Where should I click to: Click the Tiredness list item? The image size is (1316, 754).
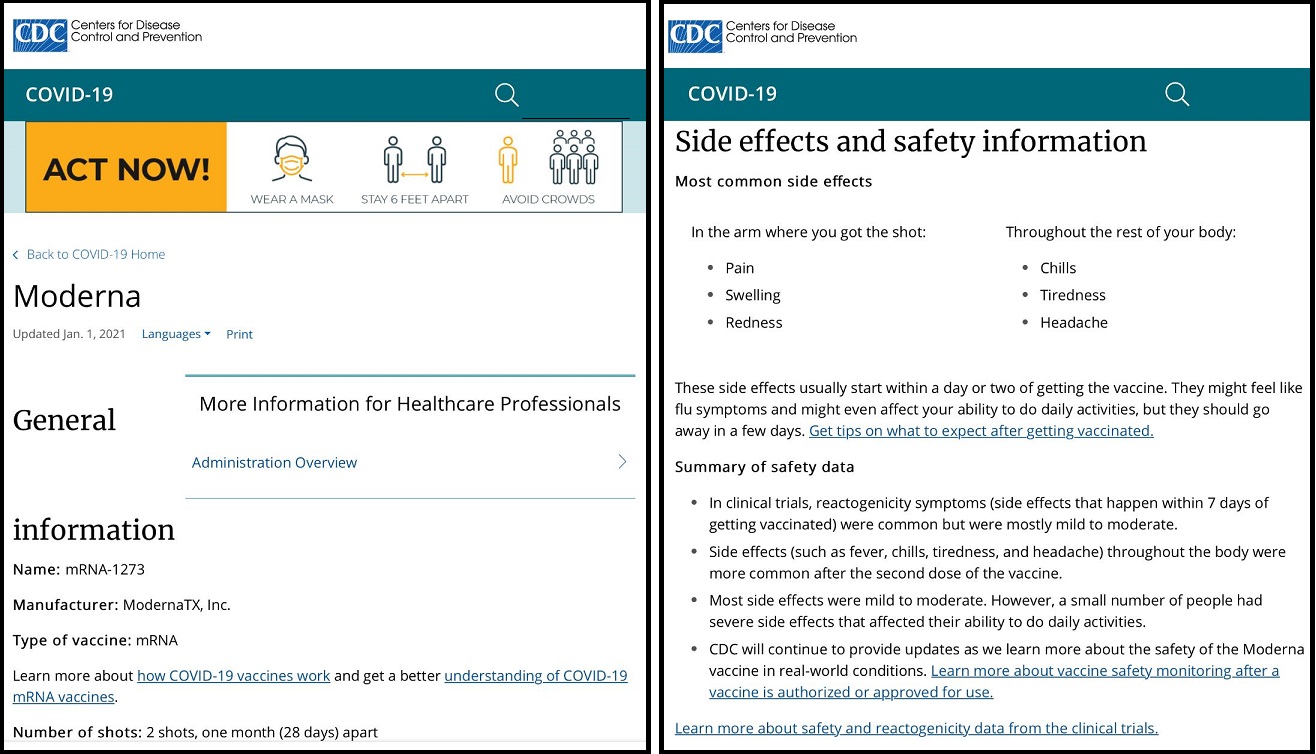pos(1073,295)
